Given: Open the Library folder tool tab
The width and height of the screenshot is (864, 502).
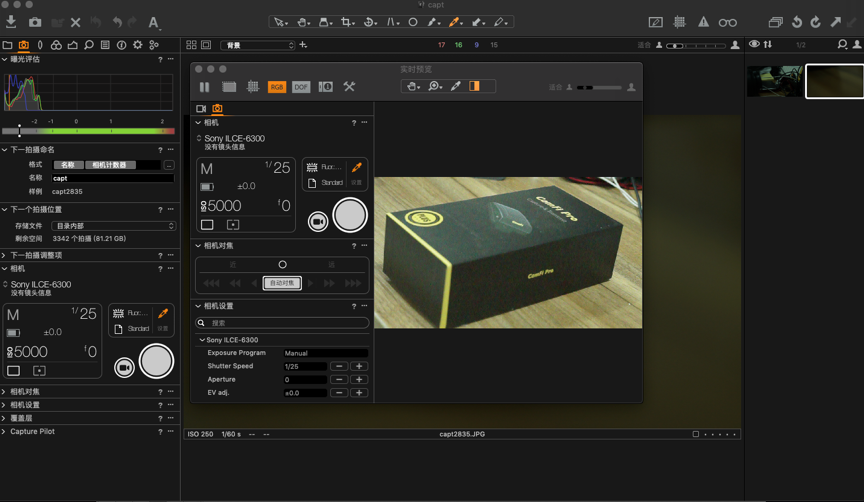Looking at the screenshot, I should 8,45.
